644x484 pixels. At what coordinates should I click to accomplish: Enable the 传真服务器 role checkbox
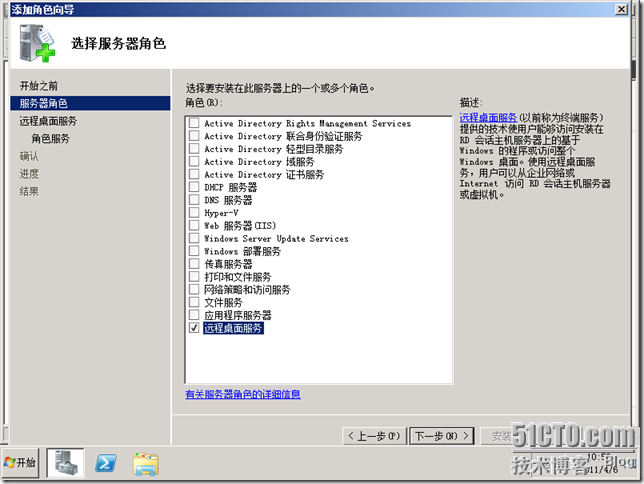click(194, 263)
